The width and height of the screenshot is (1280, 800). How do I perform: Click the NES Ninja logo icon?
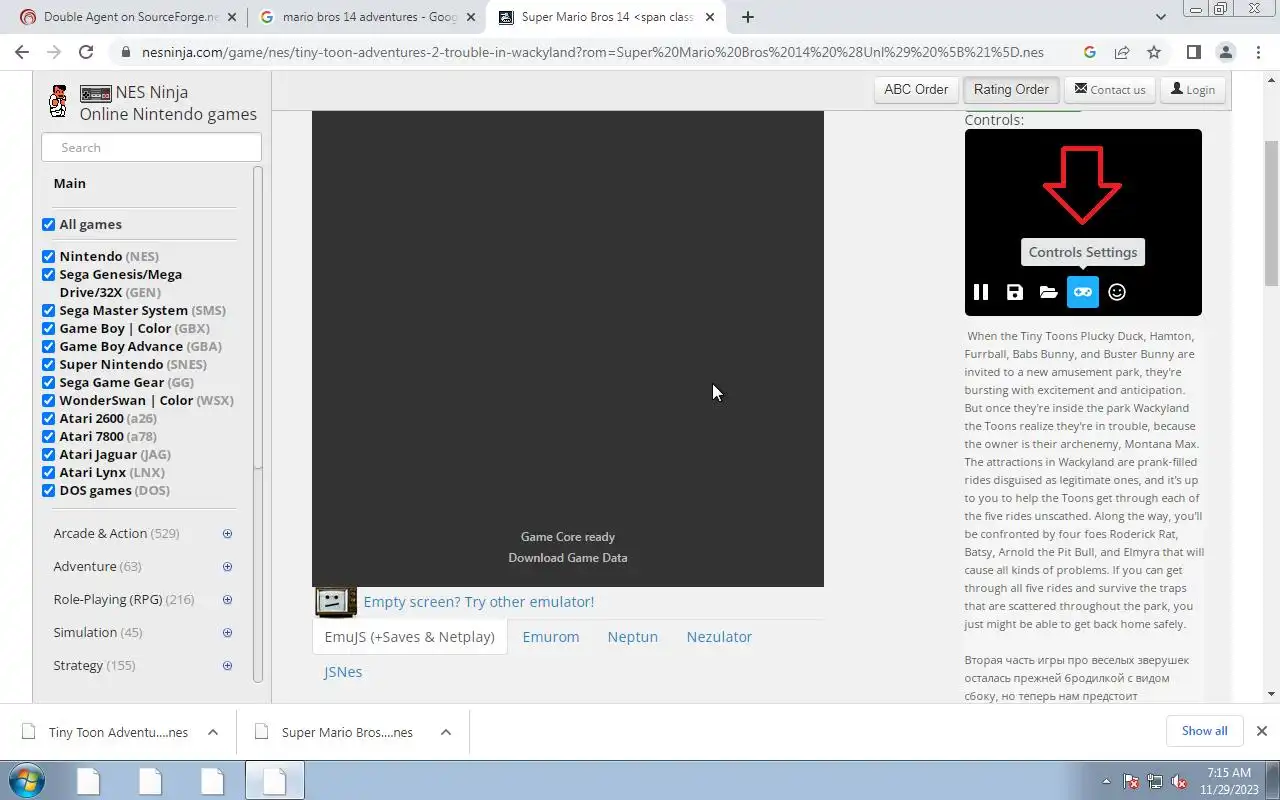coord(59,101)
